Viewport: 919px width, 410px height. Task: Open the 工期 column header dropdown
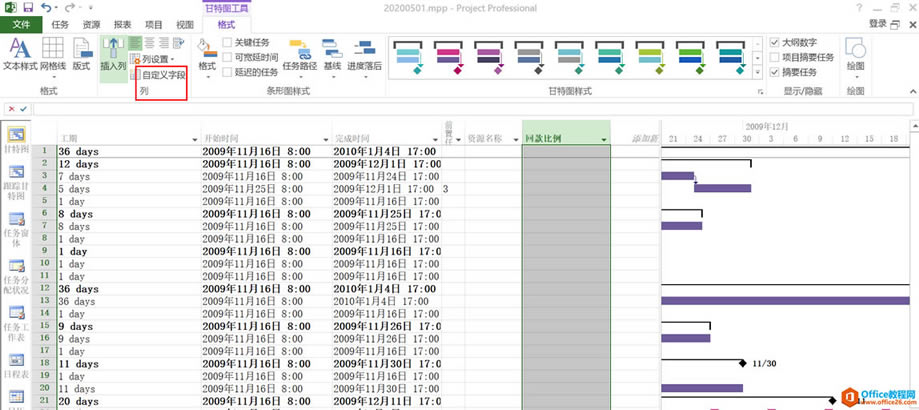(195, 139)
